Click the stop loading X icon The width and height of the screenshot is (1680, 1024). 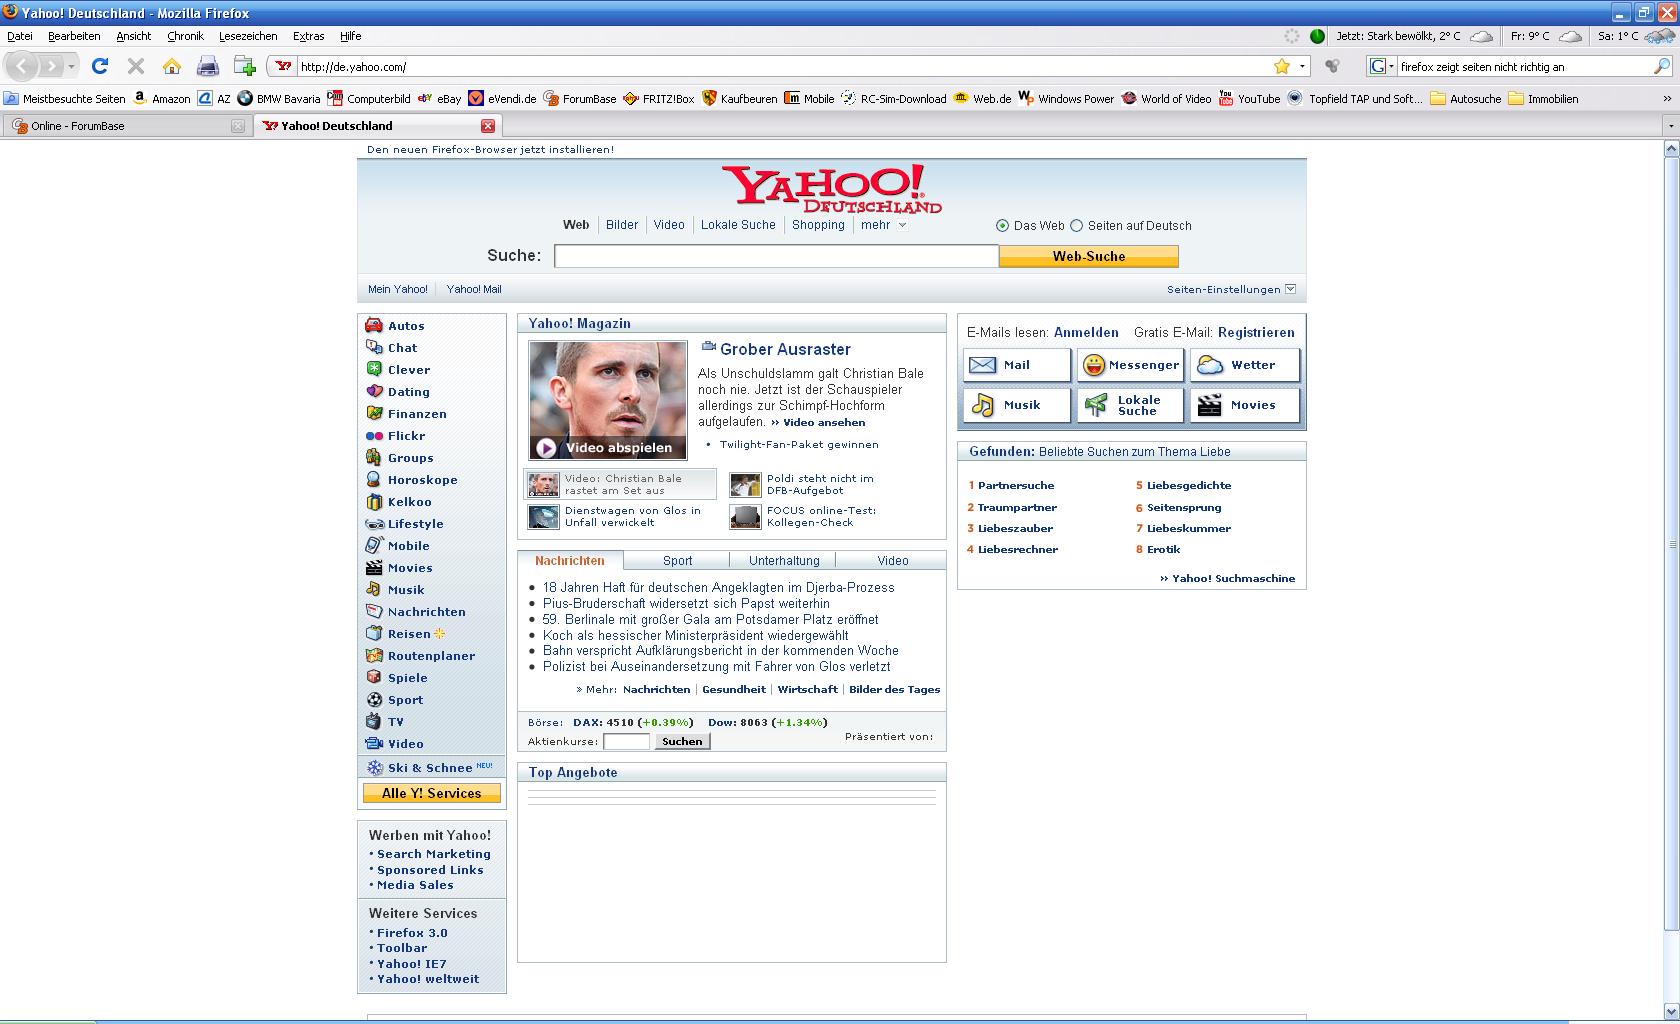pos(136,66)
